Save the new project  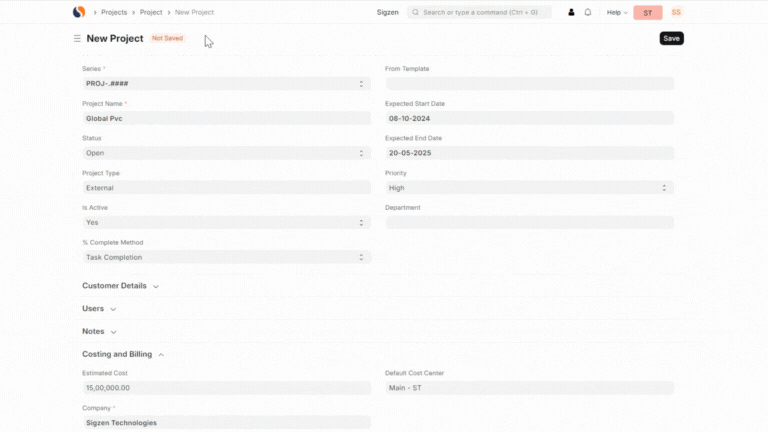[671, 38]
